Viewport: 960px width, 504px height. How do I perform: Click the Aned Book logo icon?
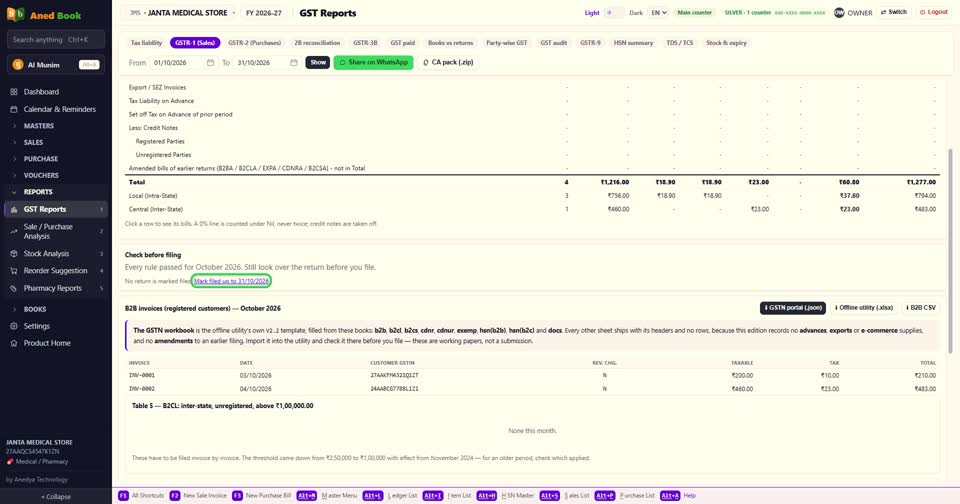(15, 14)
